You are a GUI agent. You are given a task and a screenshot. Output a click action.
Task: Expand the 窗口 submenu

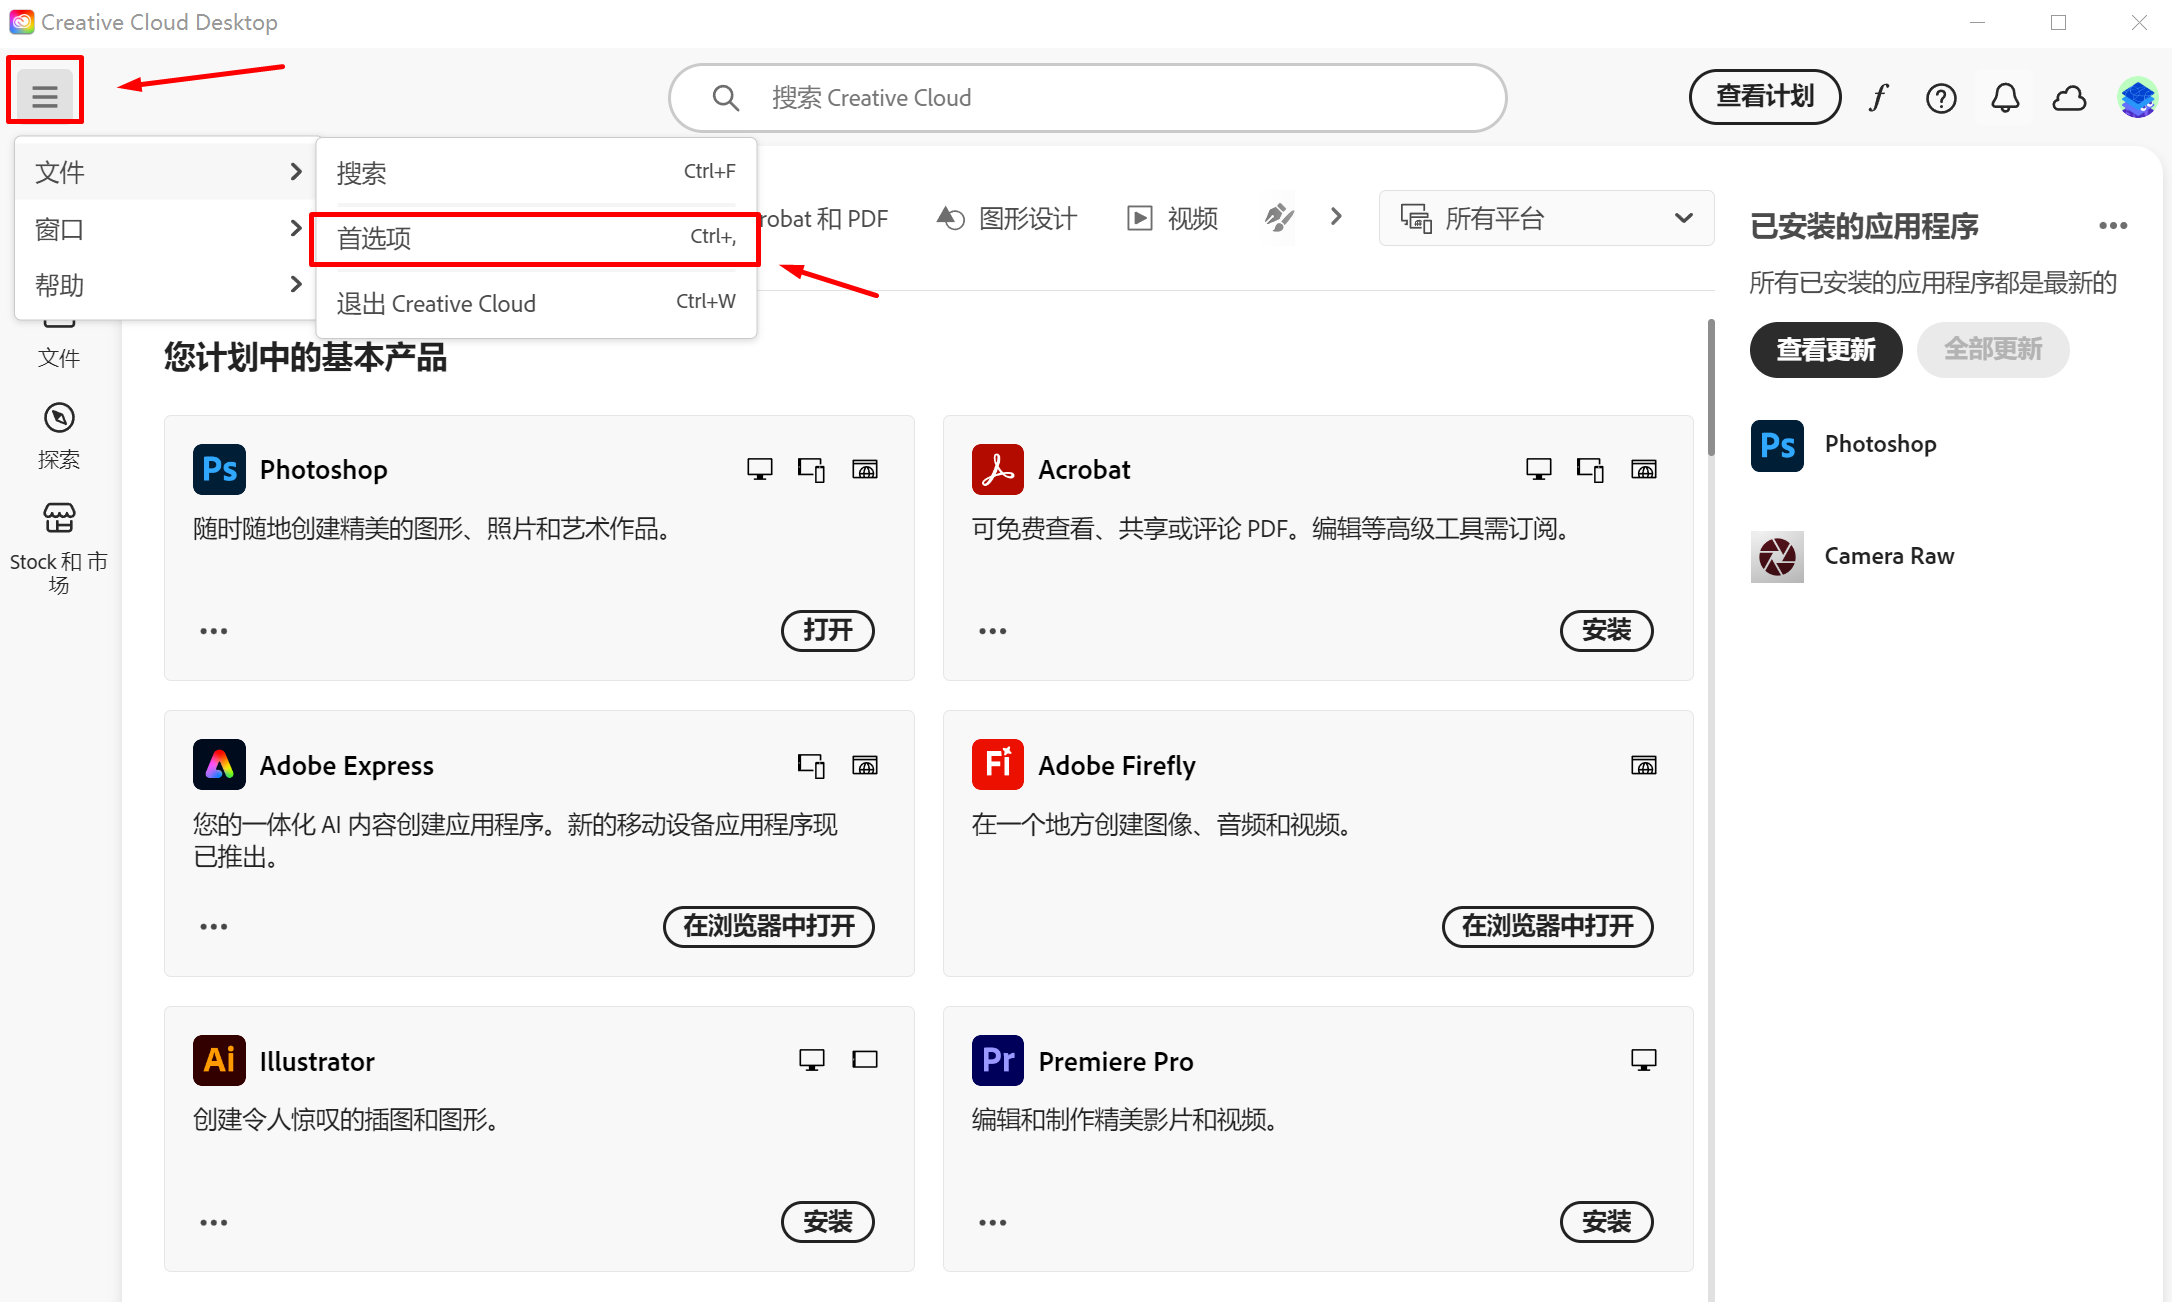click(168, 229)
